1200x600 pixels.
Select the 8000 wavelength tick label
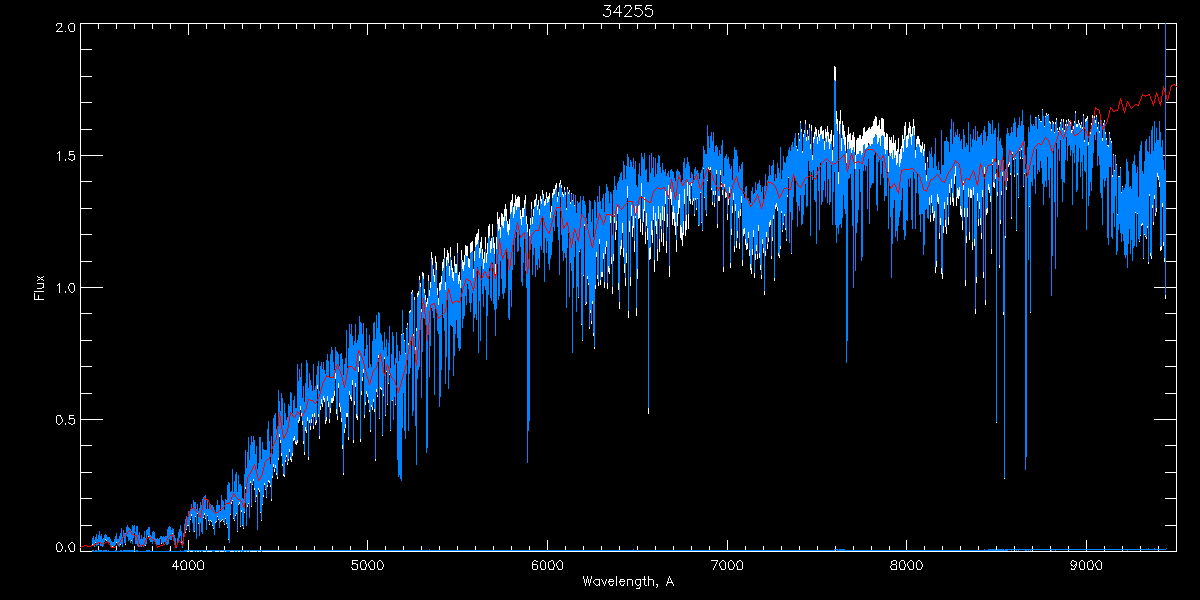pyautogui.click(x=907, y=565)
